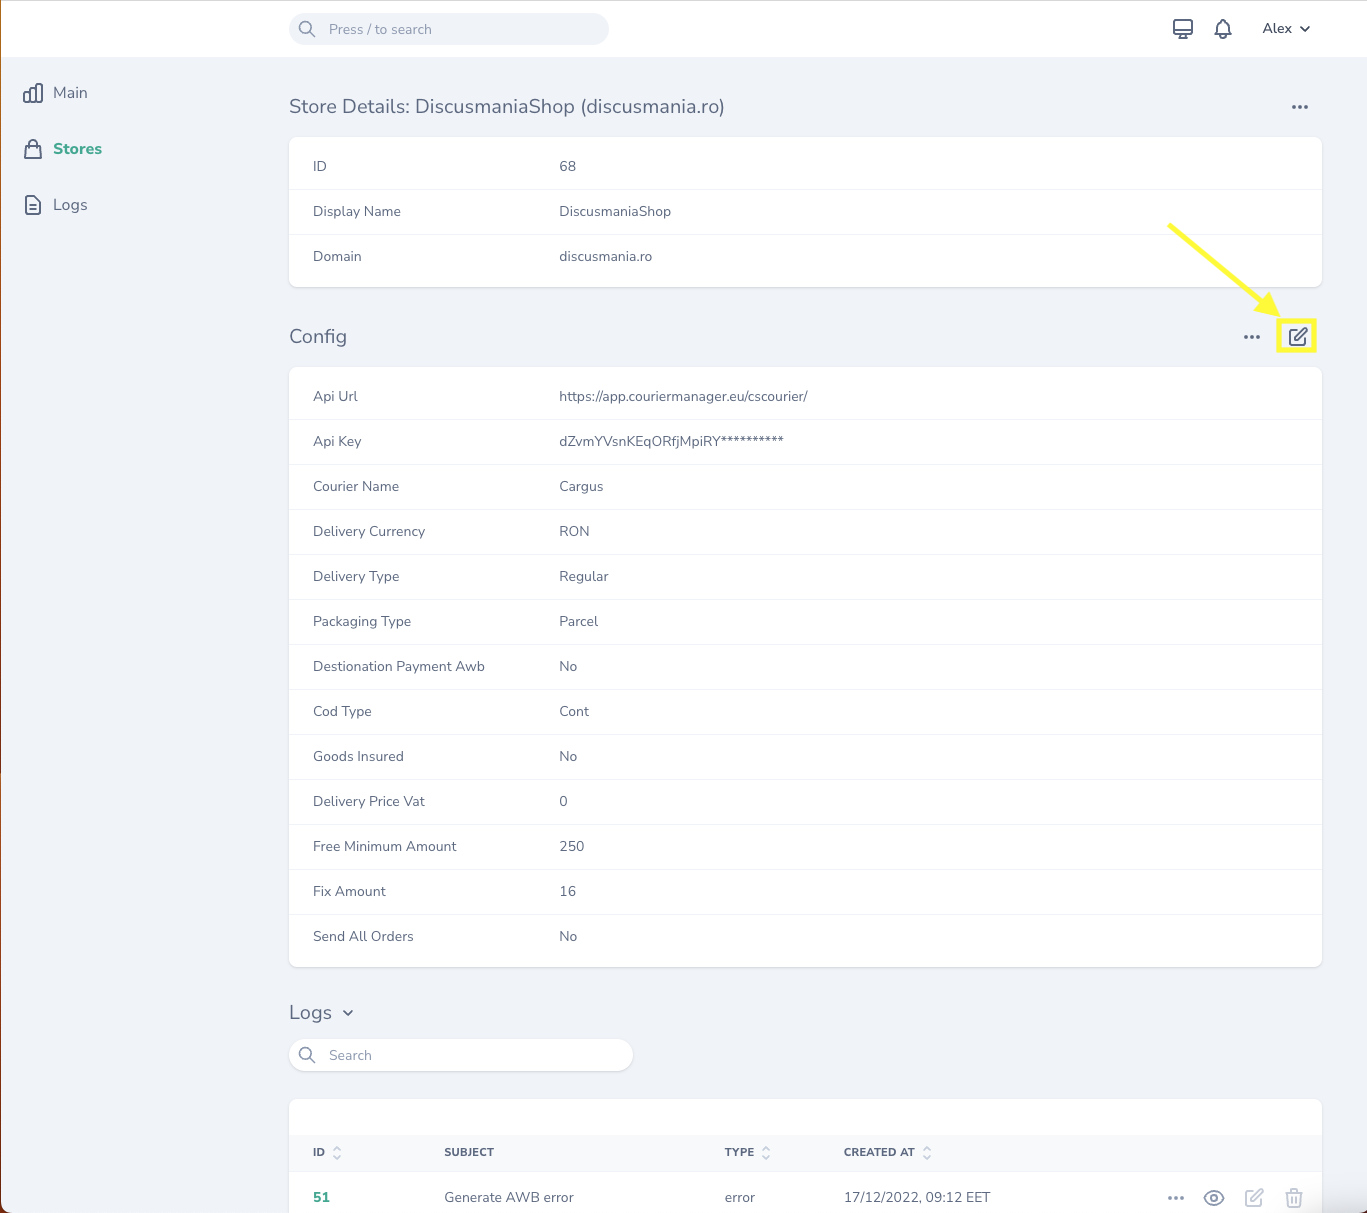Select the masked Api Key value
Viewport: 1367px width, 1213px height.
671,441
